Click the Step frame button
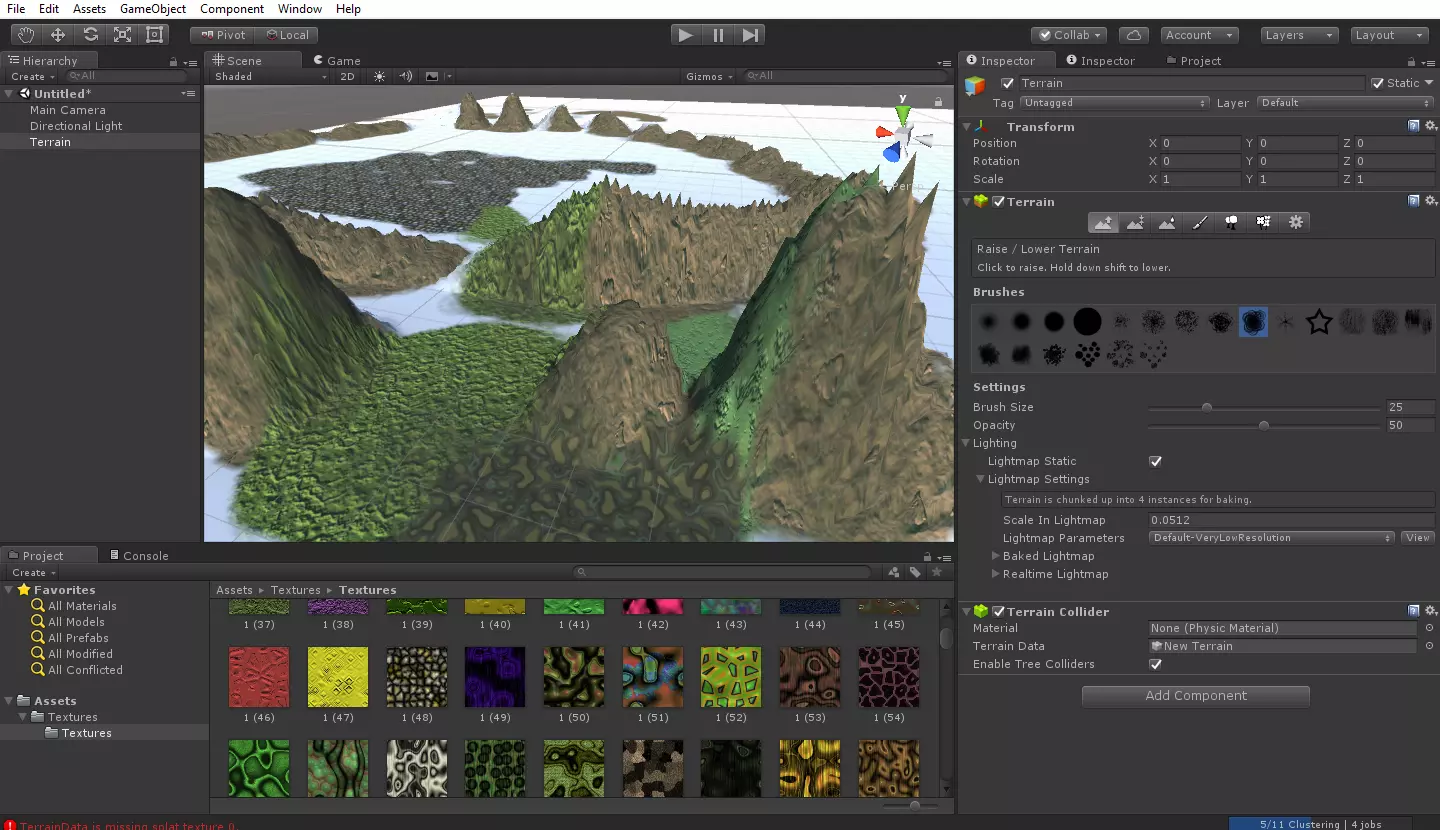Viewport: 1440px width, 830px height. coord(750,35)
